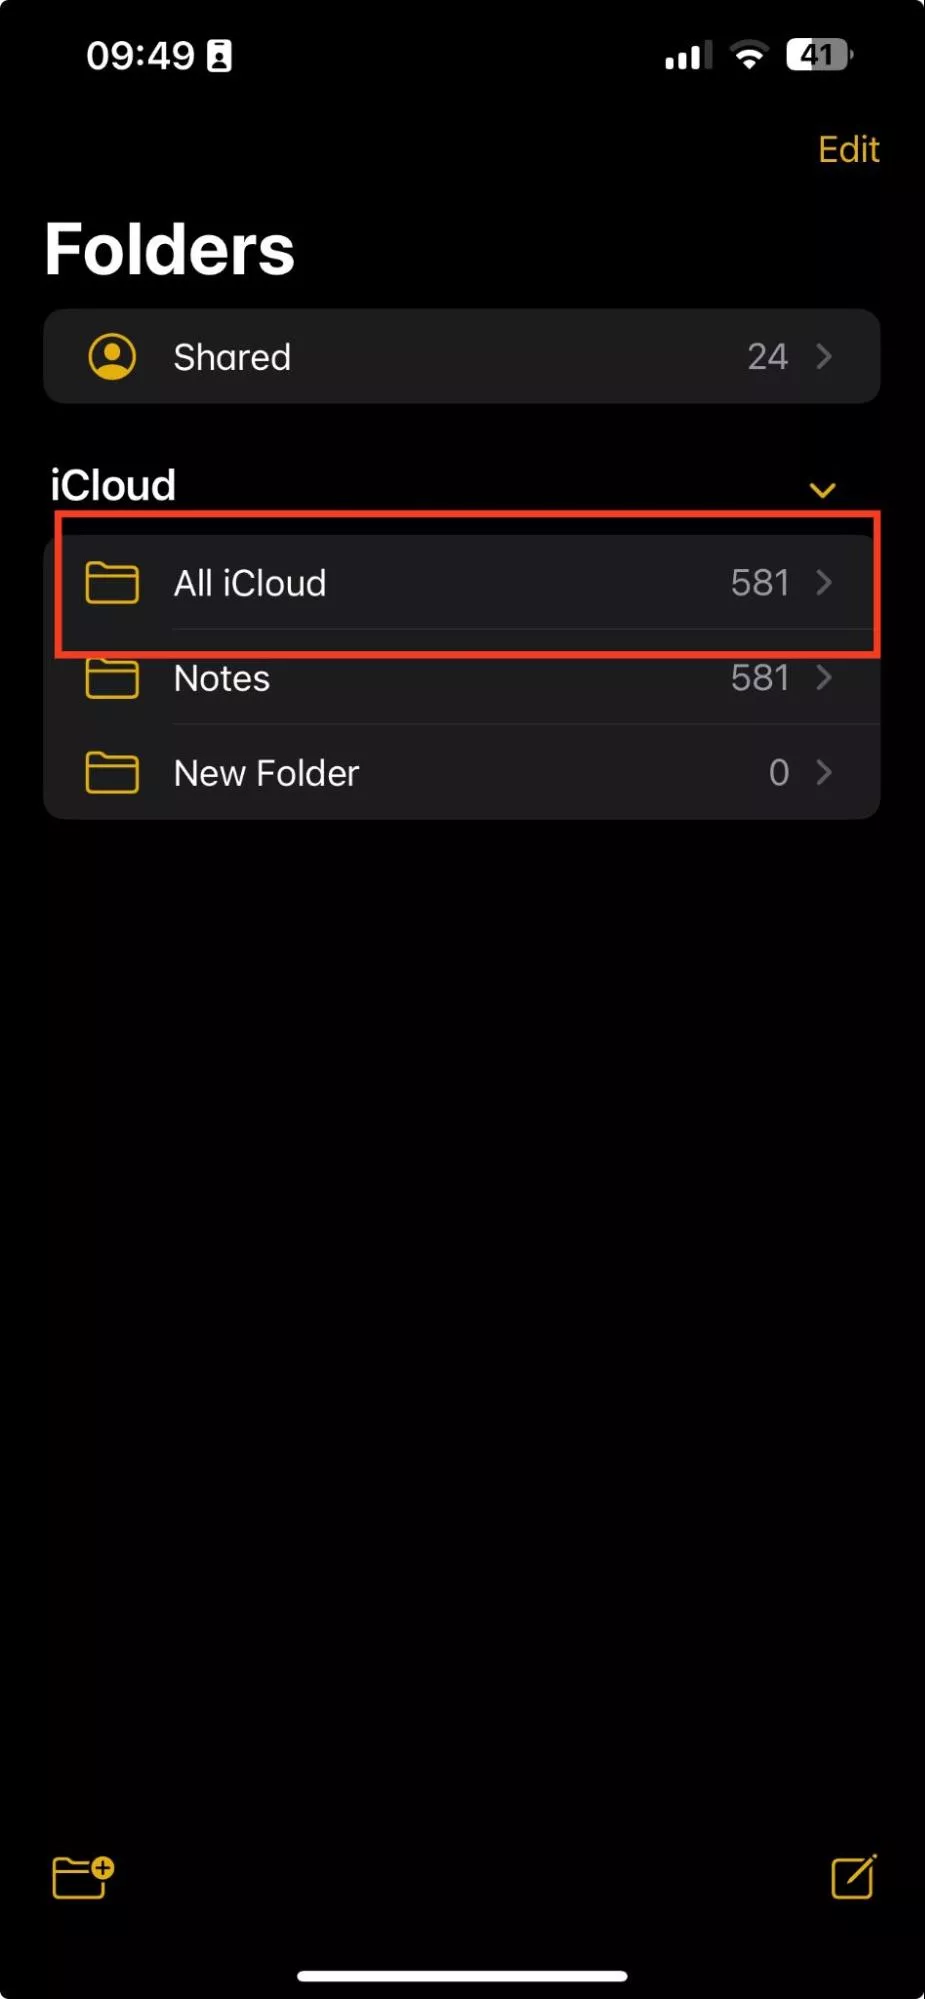The width and height of the screenshot is (925, 1999).
Task: Tap the battery level indicator
Action: [819, 55]
